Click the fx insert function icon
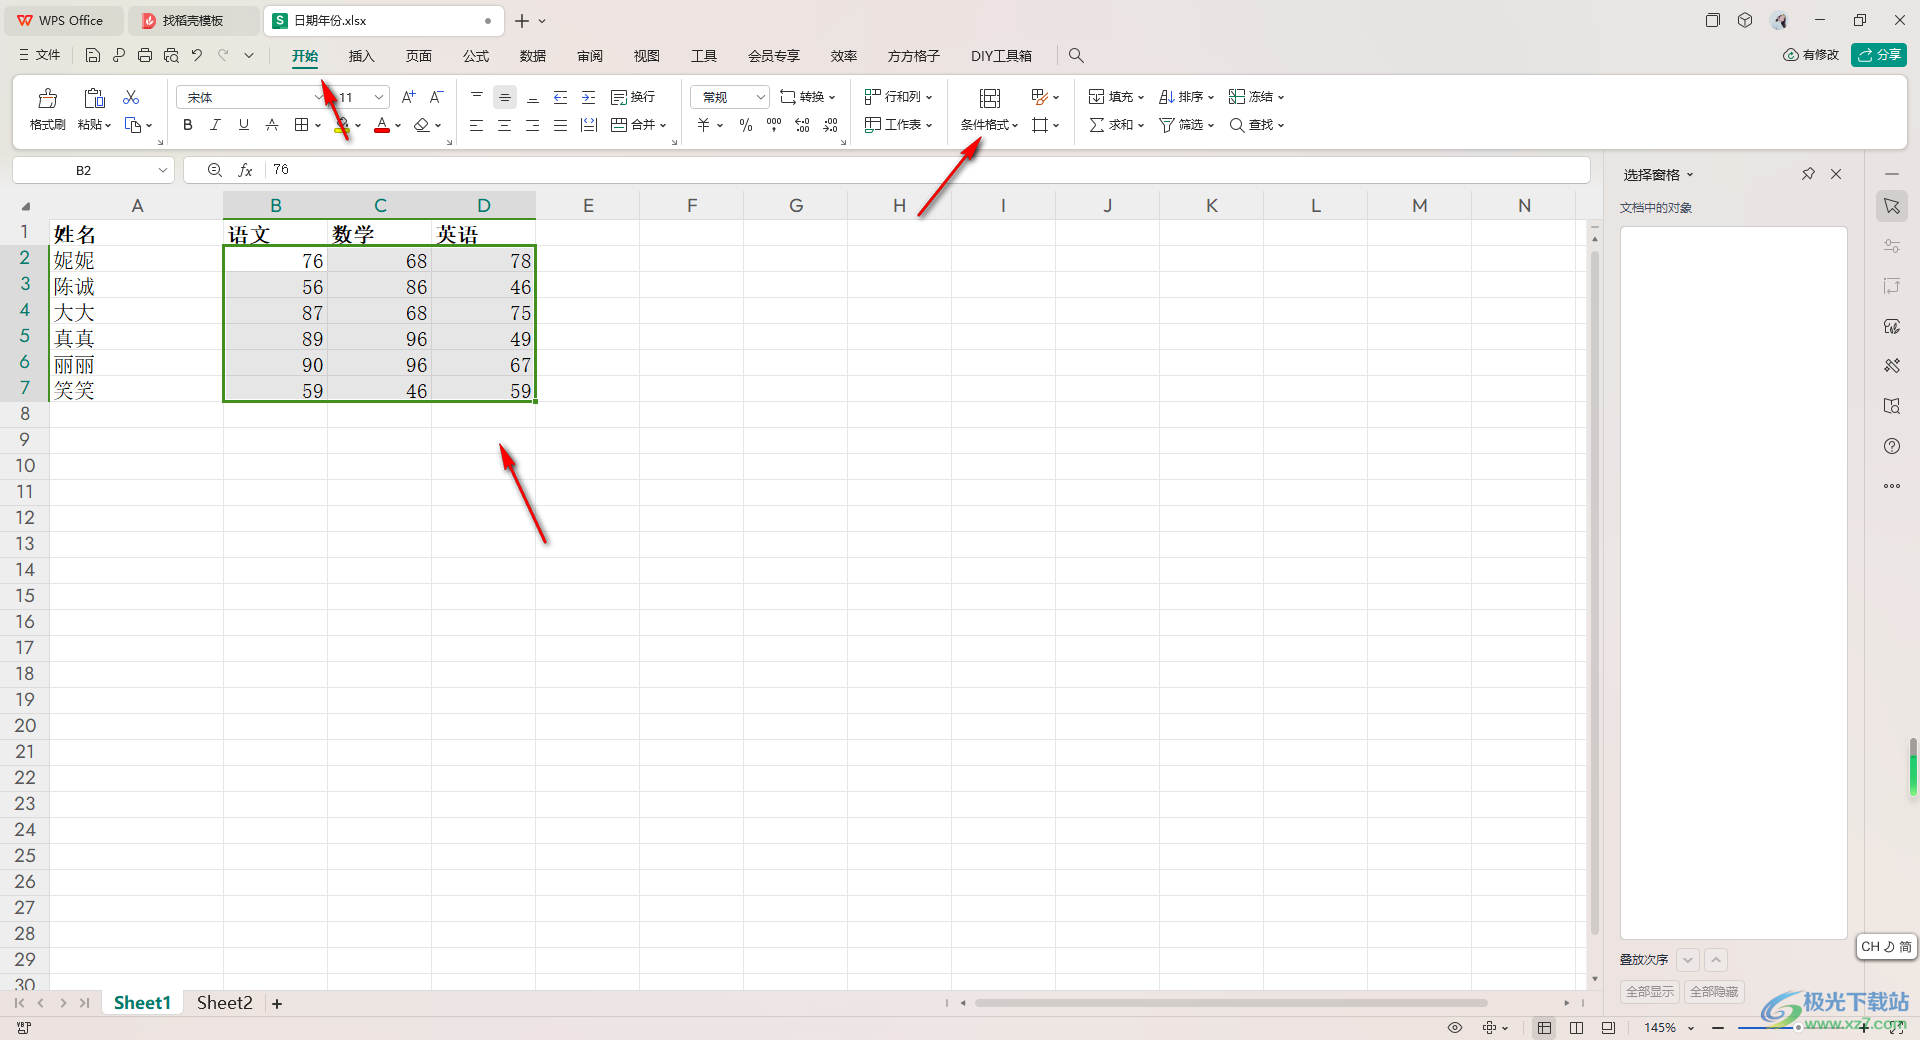This screenshot has width=1920, height=1040. (245, 170)
